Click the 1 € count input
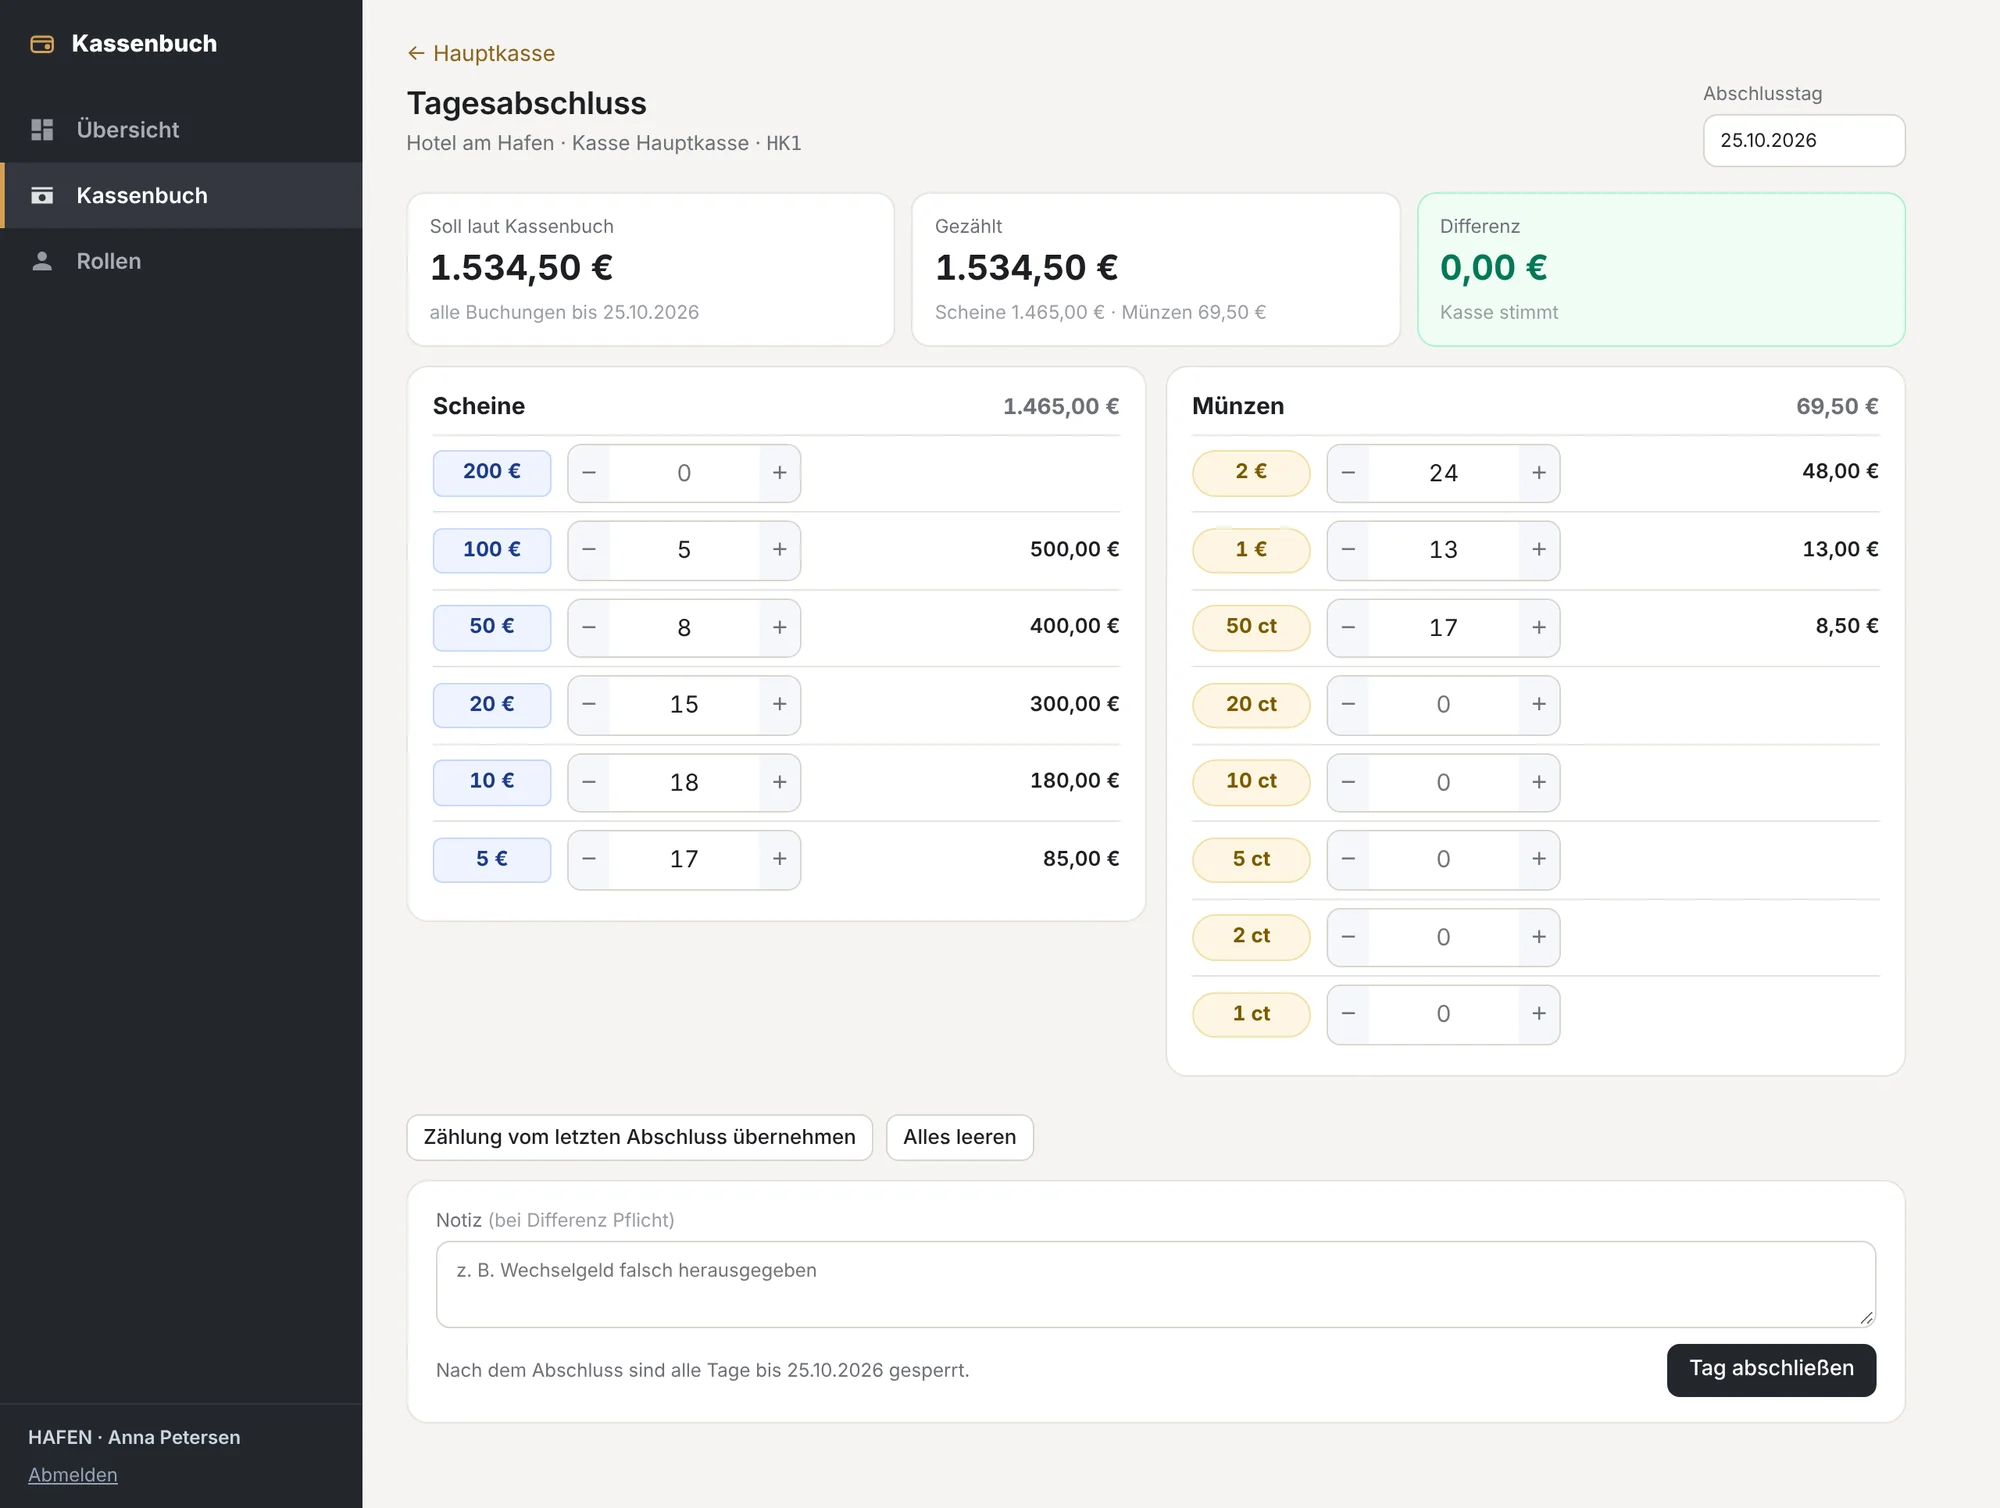 (x=1443, y=550)
